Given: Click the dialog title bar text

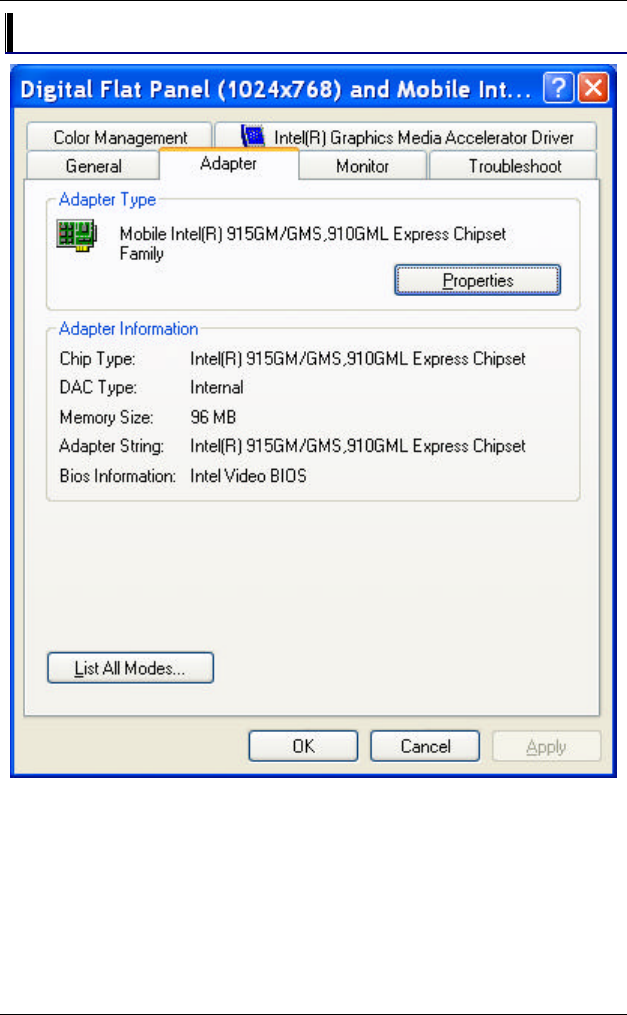Looking at the screenshot, I should [276, 89].
